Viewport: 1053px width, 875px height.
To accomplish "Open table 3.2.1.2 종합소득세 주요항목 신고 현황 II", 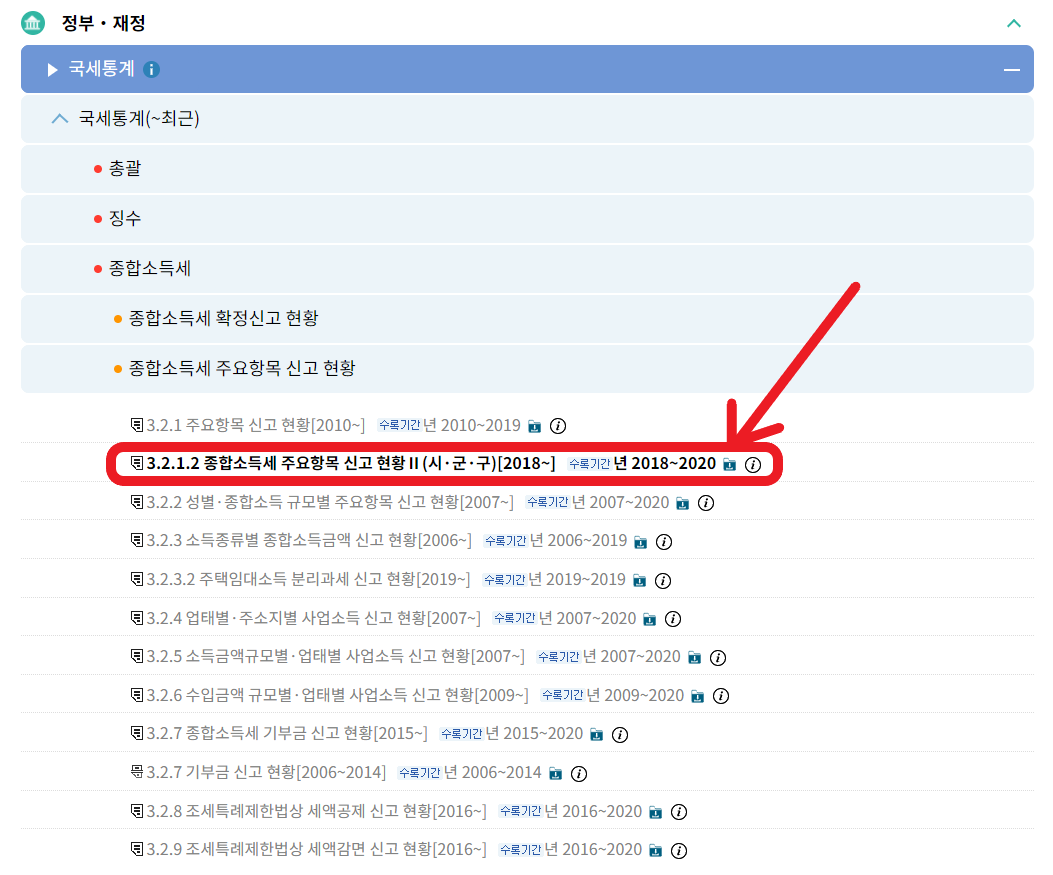I will (x=351, y=463).
